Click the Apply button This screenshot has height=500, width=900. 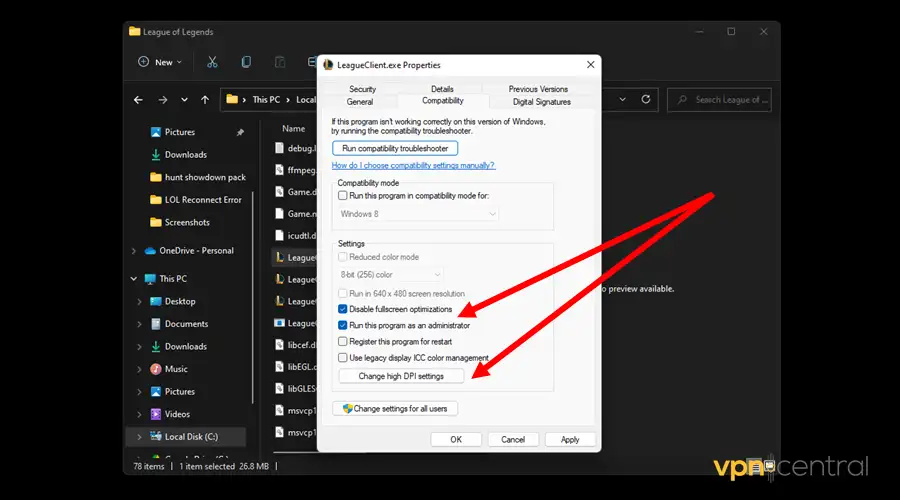570,440
